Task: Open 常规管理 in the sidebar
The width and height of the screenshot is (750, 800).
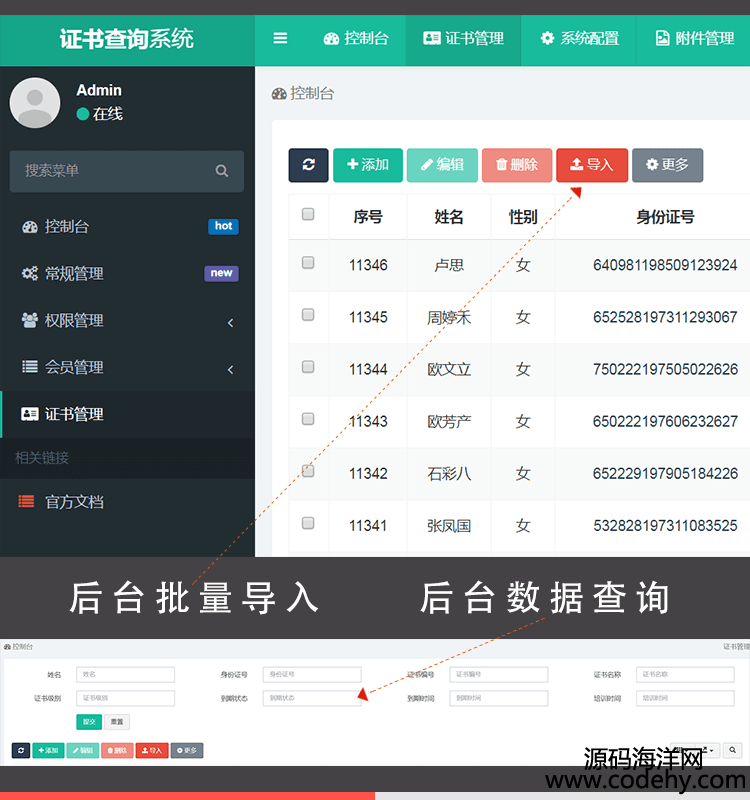Action: pos(73,273)
